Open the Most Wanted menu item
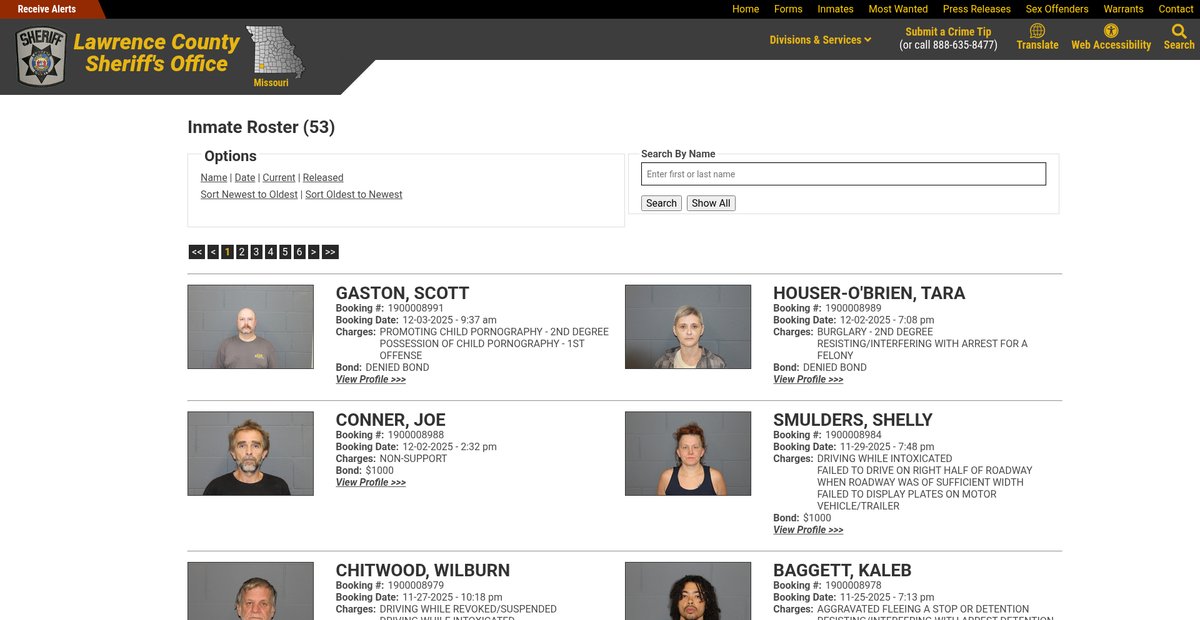Viewport: 1200px width, 620px height. click(x=898, y=9)
